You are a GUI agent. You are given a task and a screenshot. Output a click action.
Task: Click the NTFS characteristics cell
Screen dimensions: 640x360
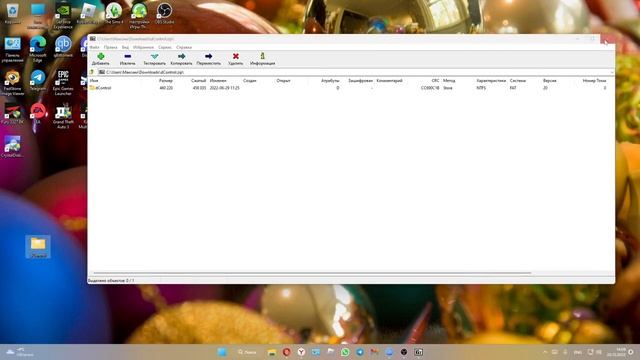tap(481, 88)
